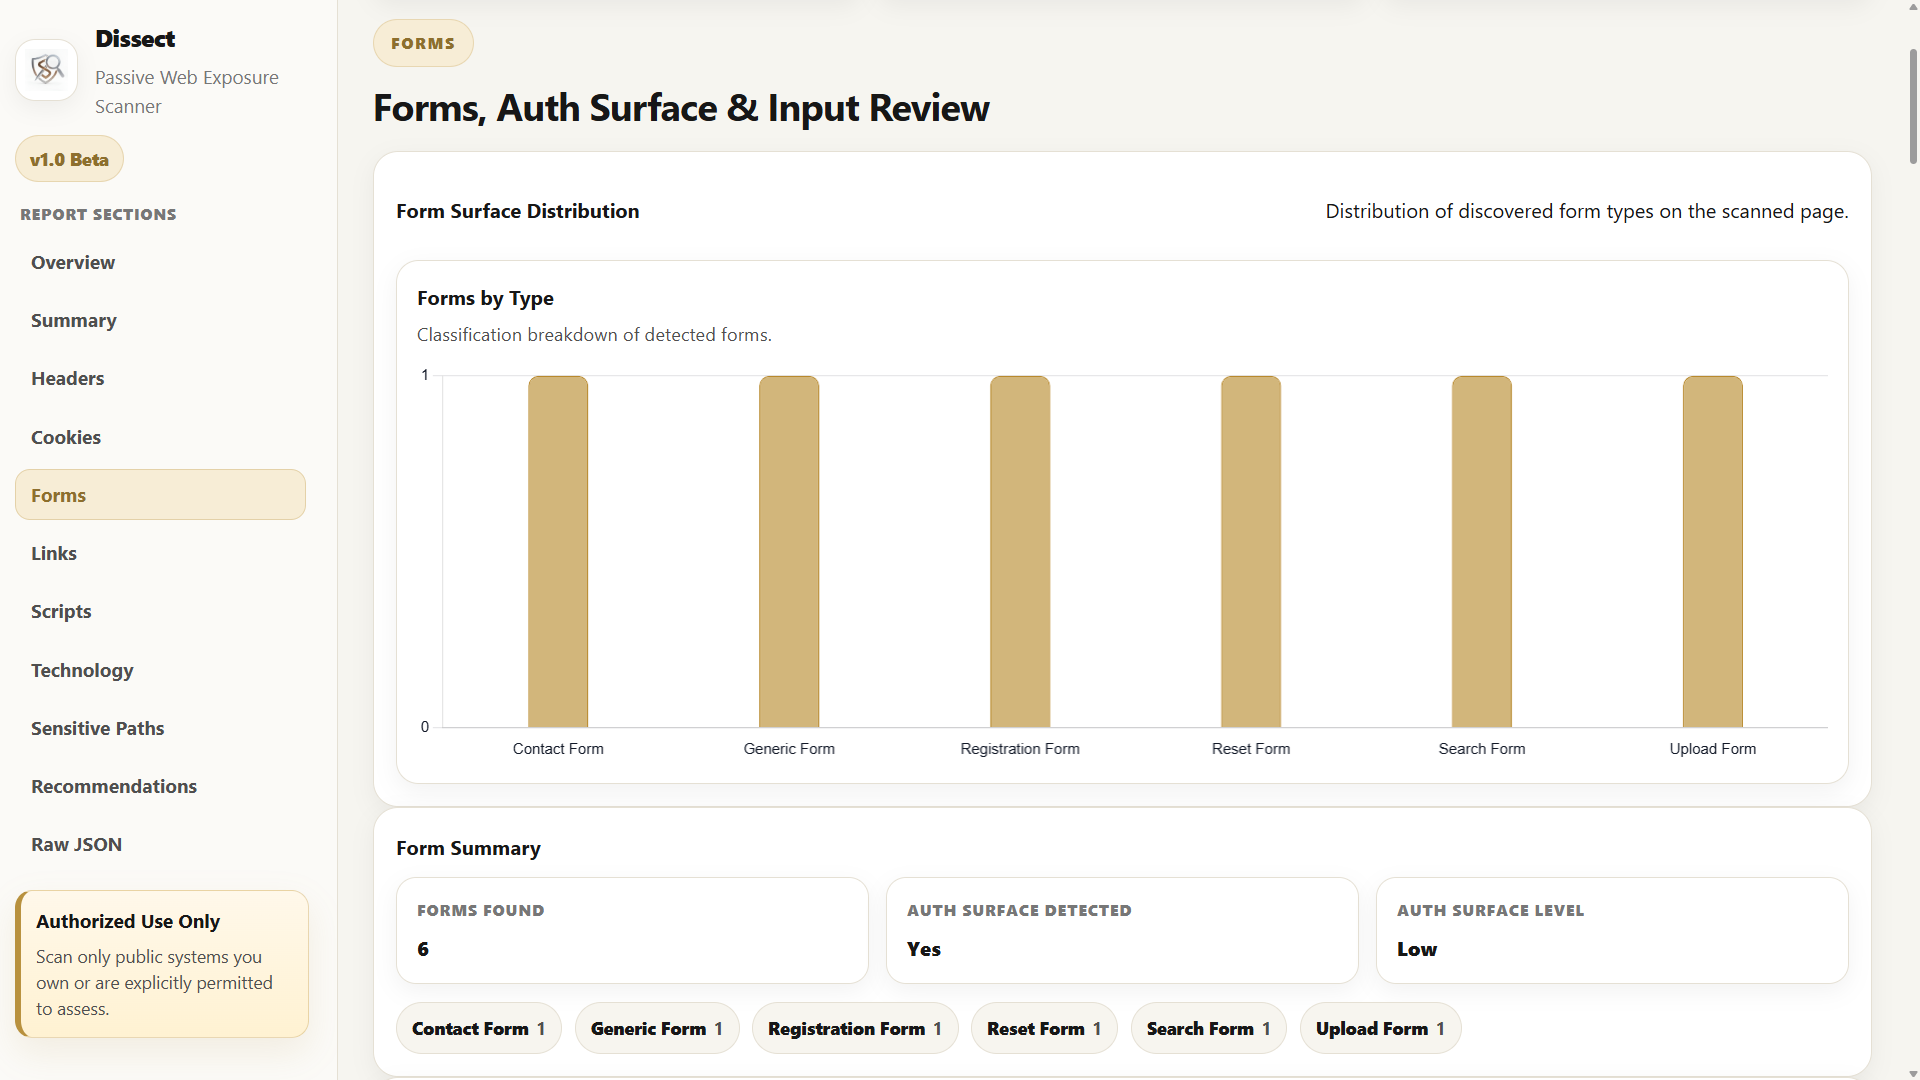This screenshot has height=1080, width=1920.
Task: Navigate to Sensitive Paths section
Action: (x=160, y=728)
